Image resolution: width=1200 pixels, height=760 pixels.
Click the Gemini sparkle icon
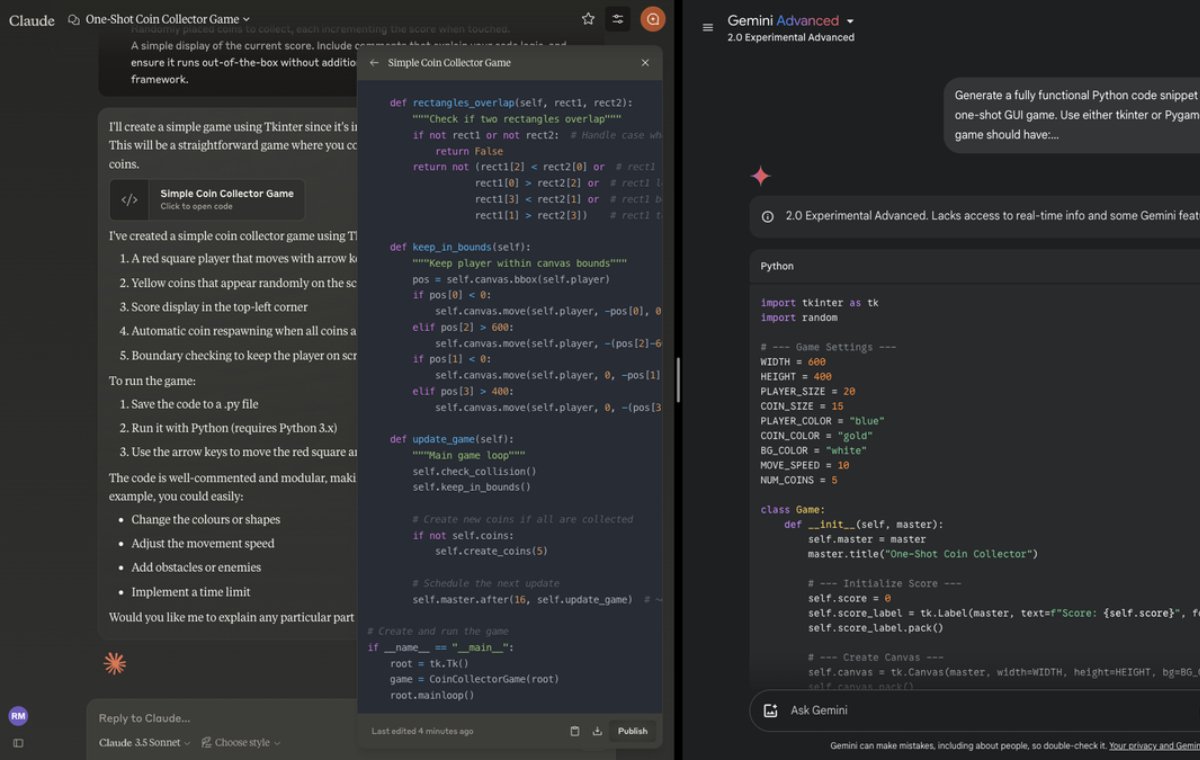coord(760,175)
